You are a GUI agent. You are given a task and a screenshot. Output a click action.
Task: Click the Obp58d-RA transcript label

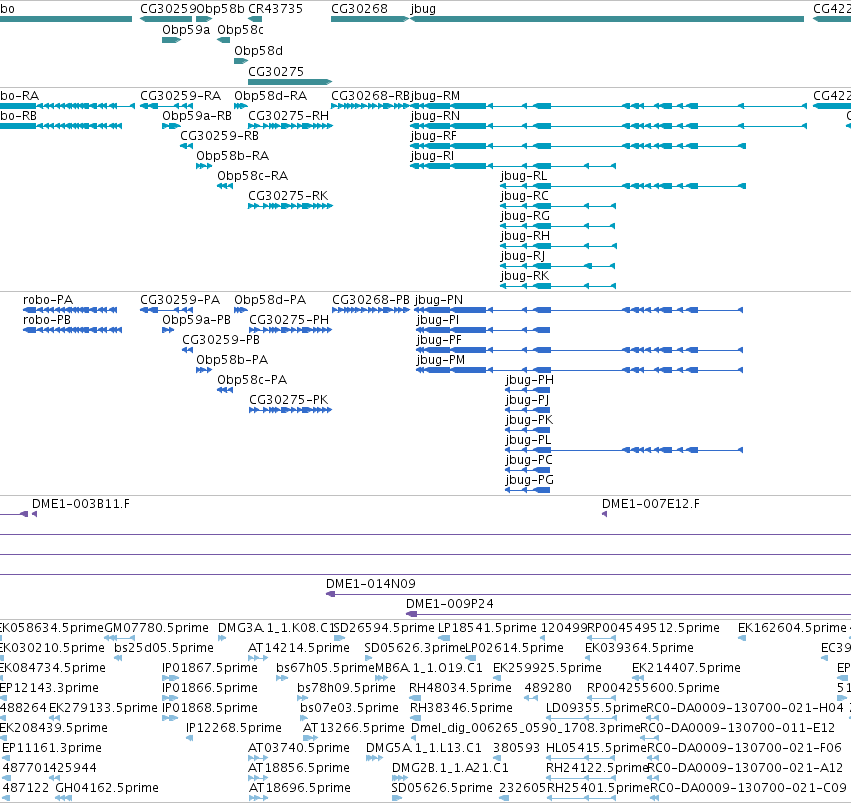point(270,96)
